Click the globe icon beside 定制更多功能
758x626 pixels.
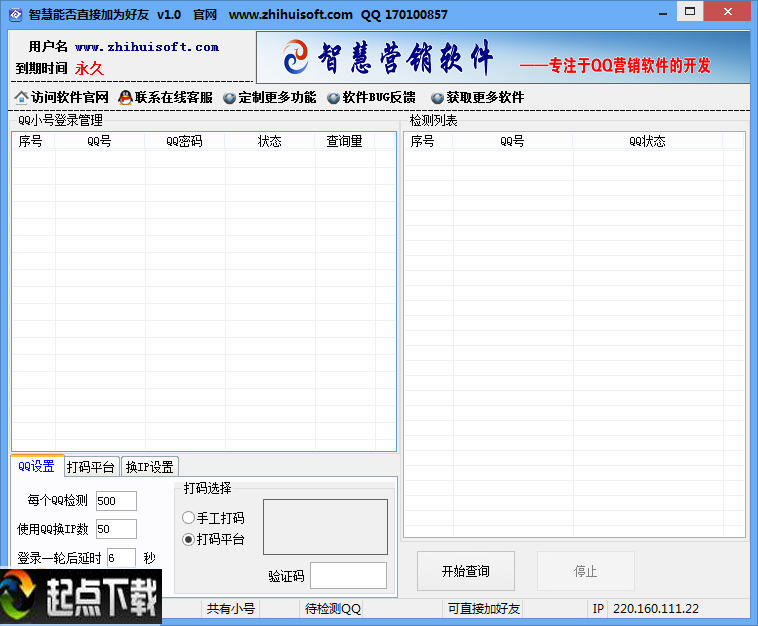click(230, 98)
